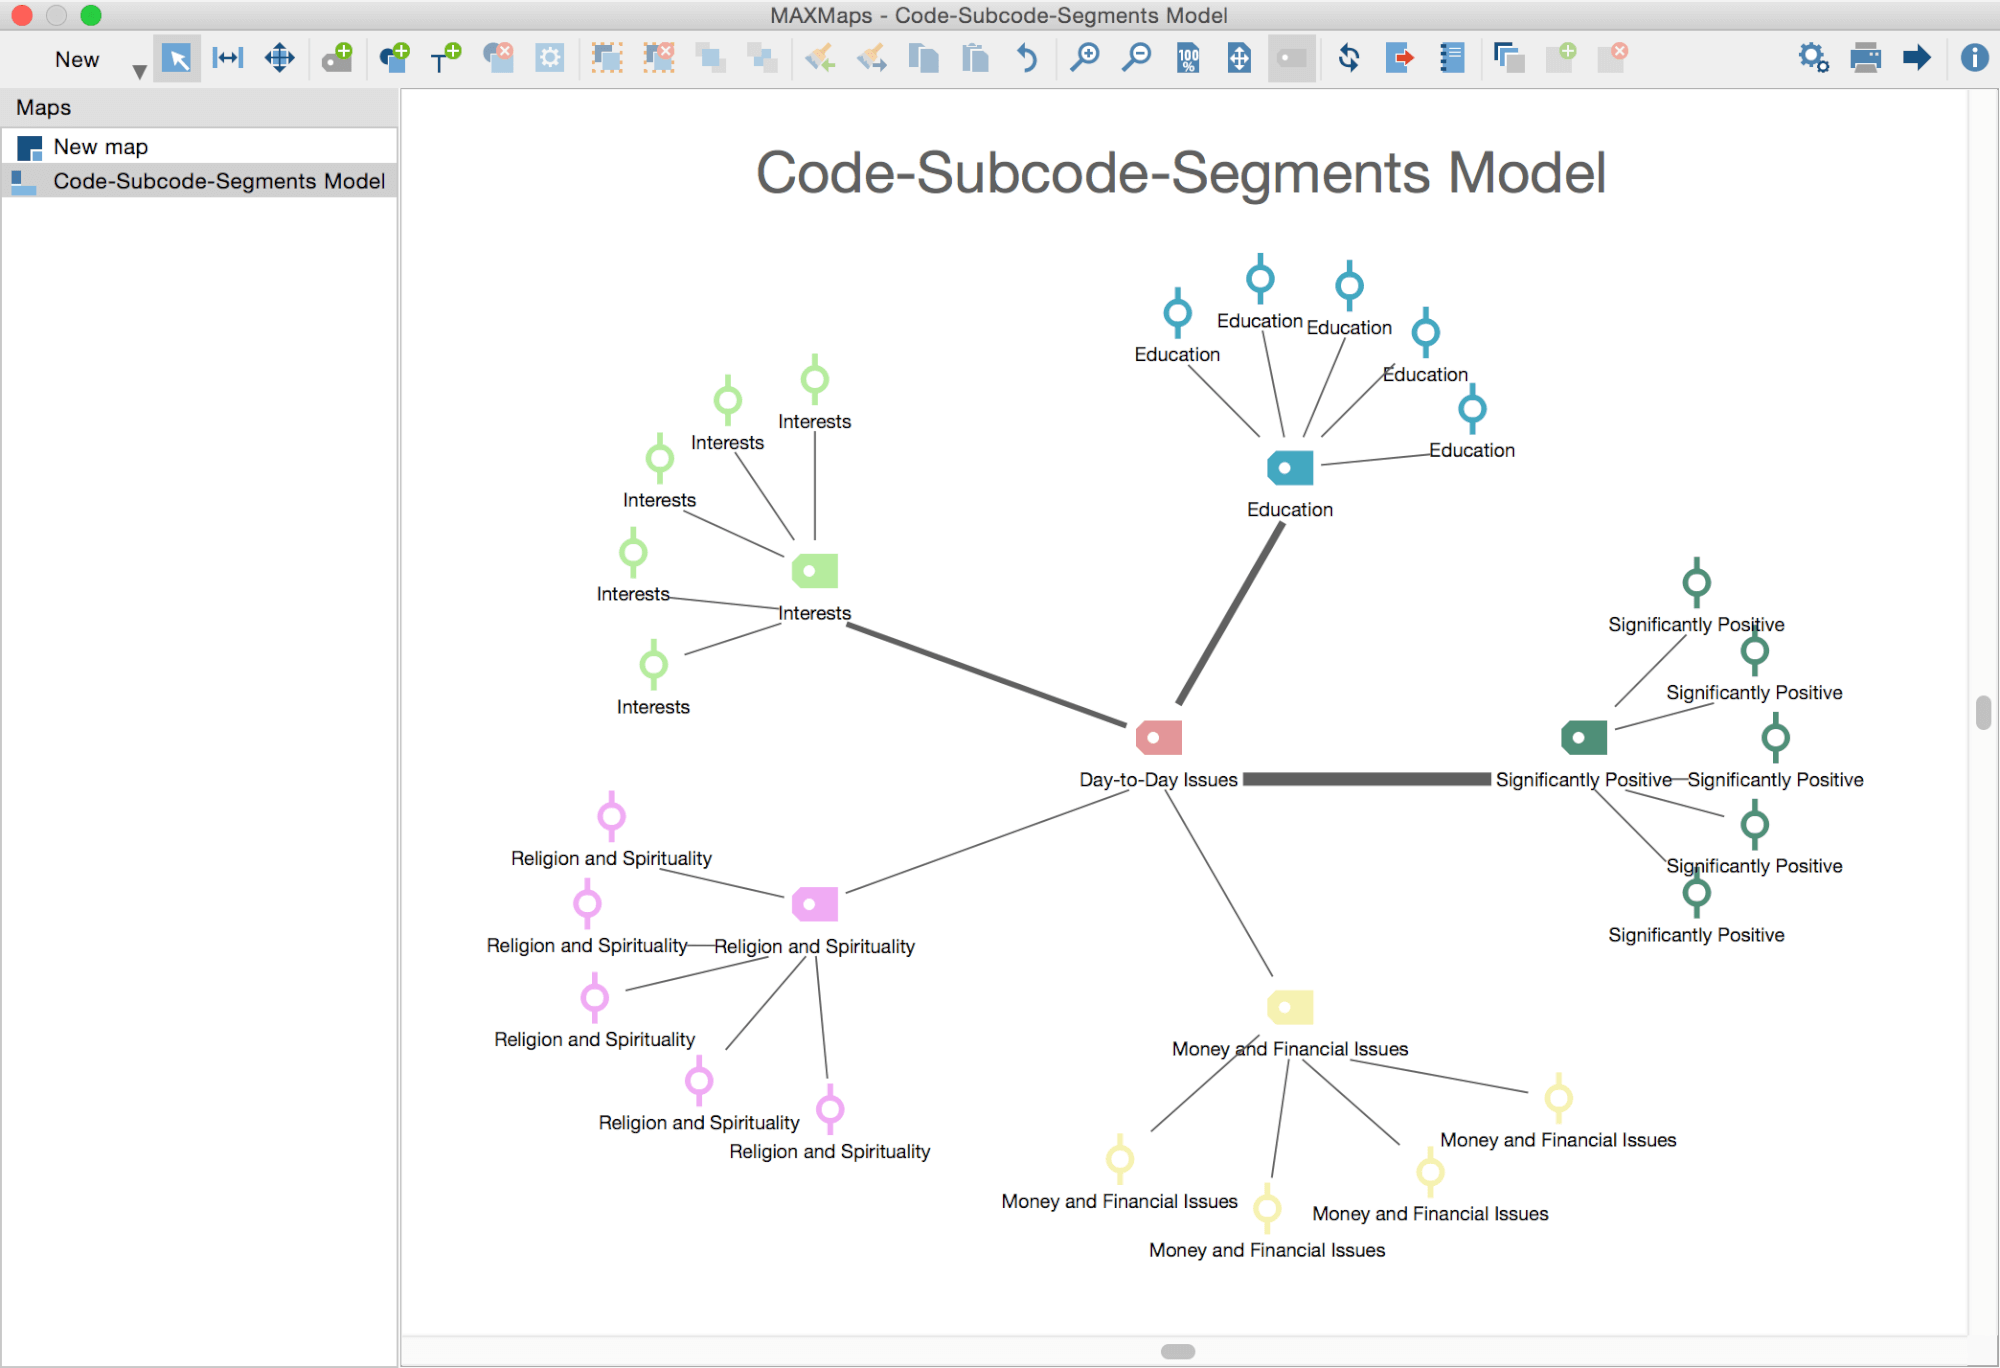
Task: Click the thick line to Significantly Positive
Action: [x=1366, y=779]
